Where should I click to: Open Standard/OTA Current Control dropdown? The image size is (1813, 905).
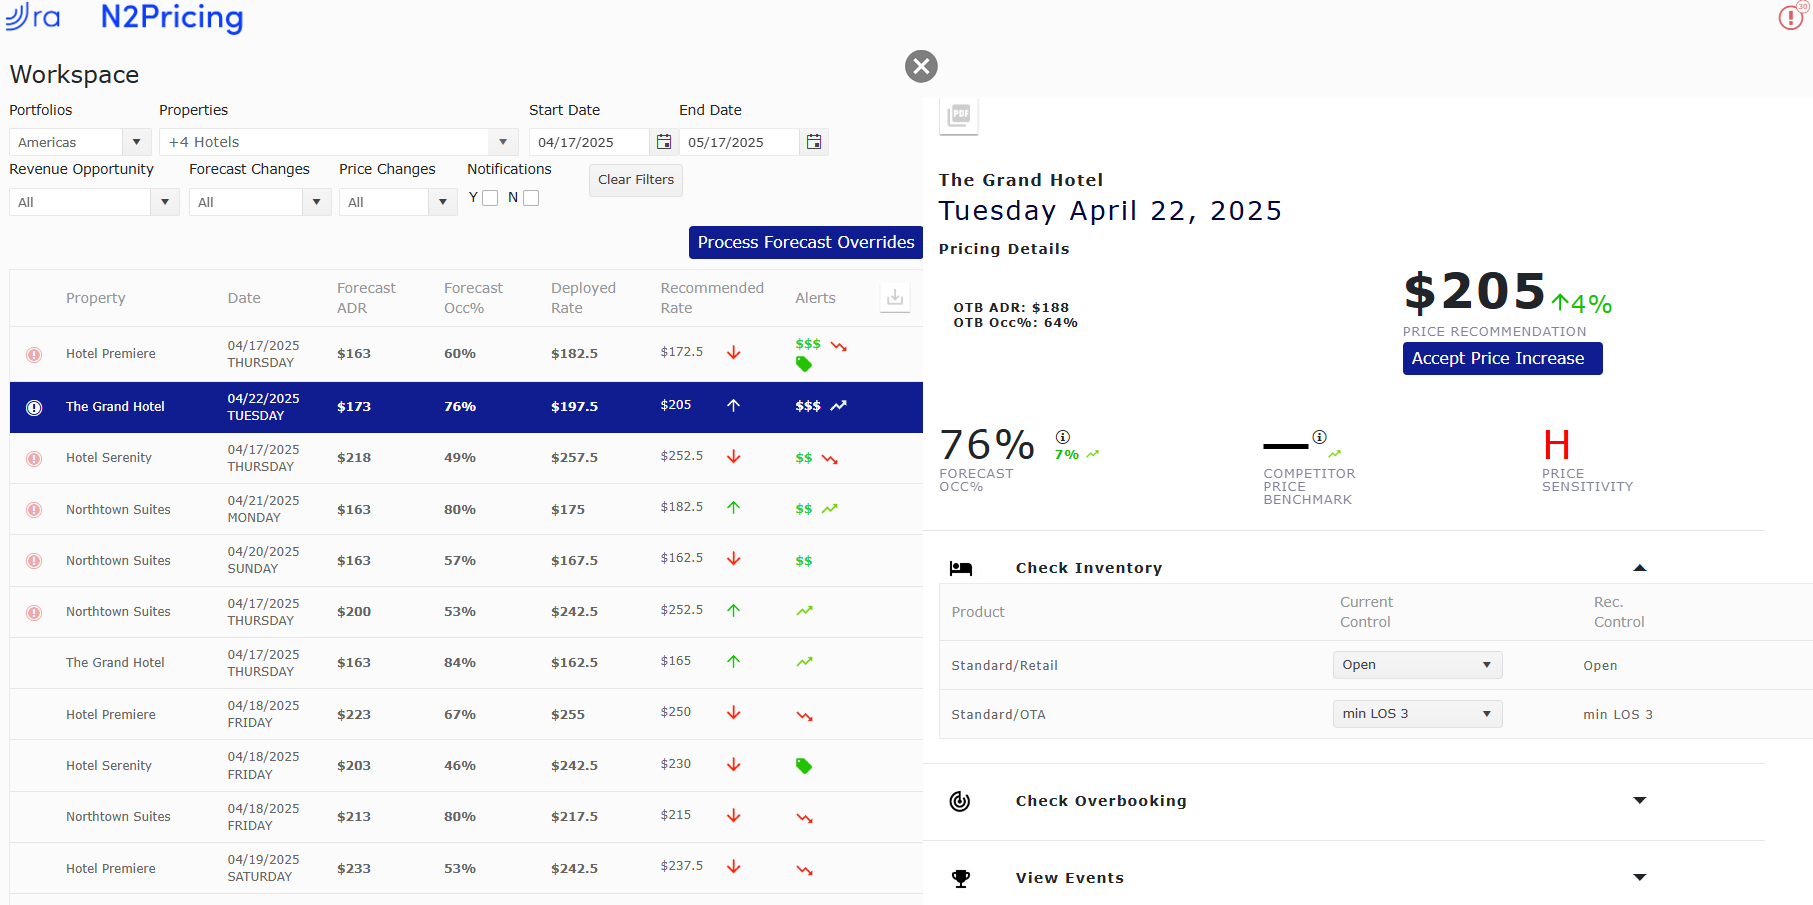coord(1417,714)
